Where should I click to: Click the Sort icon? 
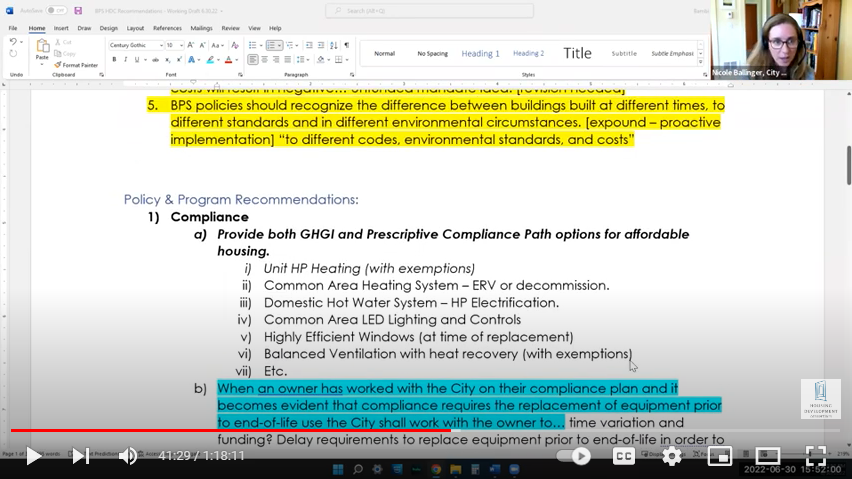coord(334,45)
